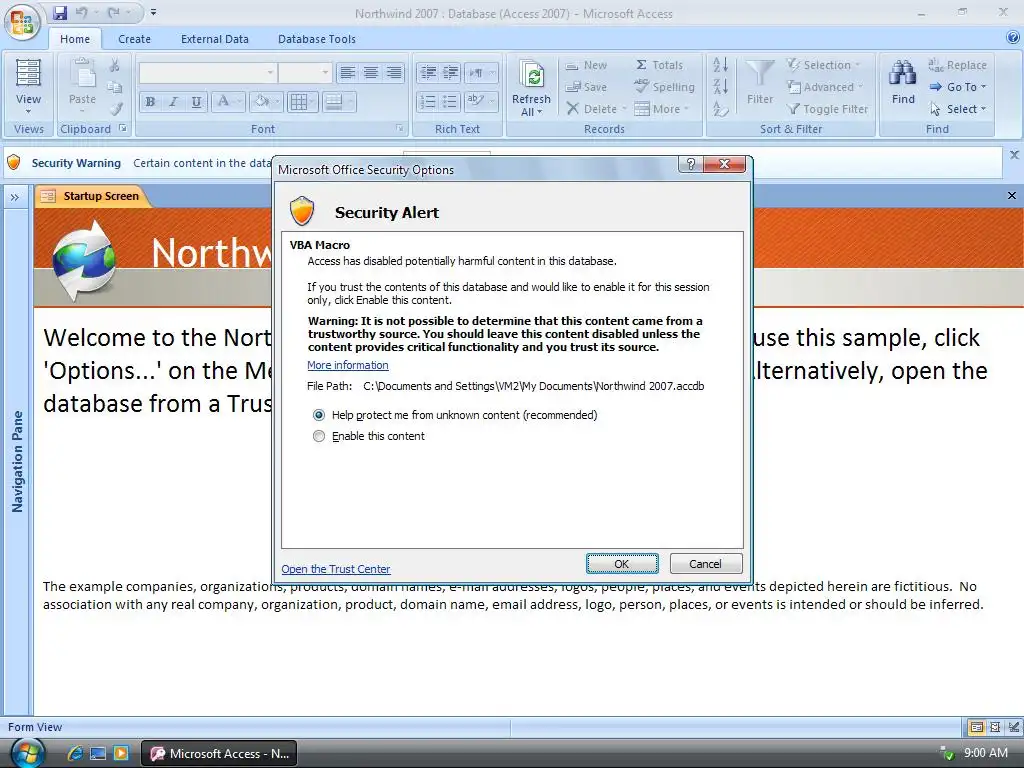Viewport: 1024px width, 768px height.
Task: Click the Center alignment icon
Action: click(x=370, y=72)
